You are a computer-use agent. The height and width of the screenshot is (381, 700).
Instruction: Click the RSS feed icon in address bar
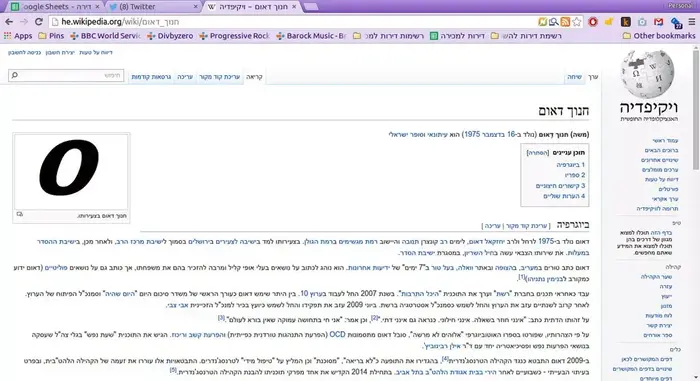(x=565, y=22)
